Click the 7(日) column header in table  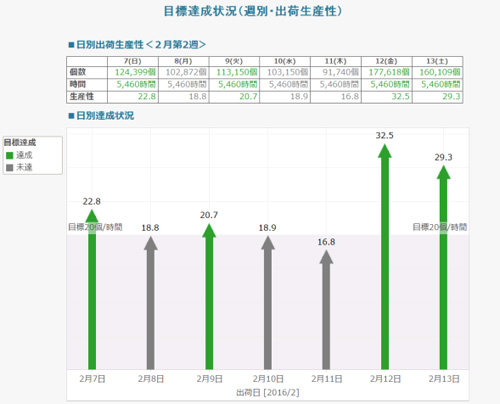[x=133, y=61]
